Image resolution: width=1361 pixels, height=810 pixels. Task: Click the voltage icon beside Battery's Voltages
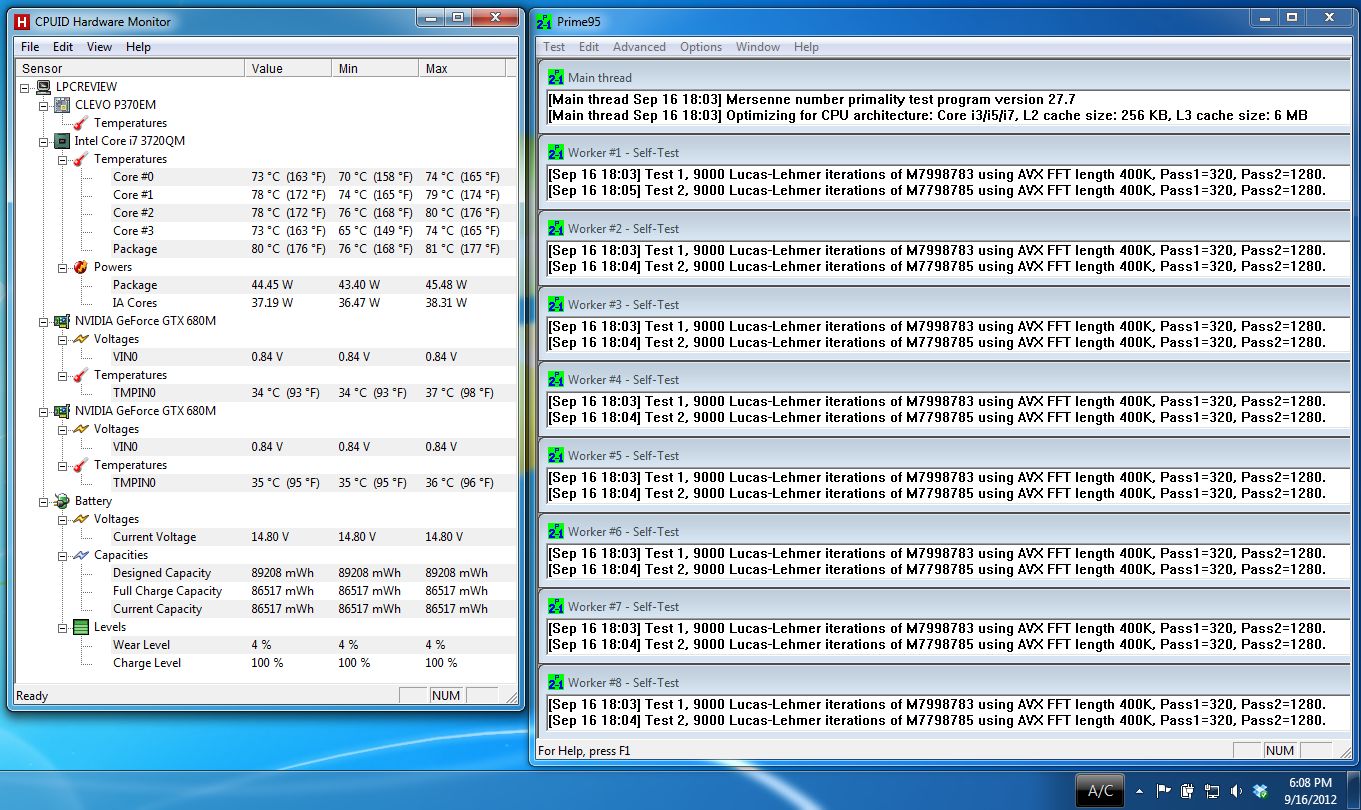point(81,519)
